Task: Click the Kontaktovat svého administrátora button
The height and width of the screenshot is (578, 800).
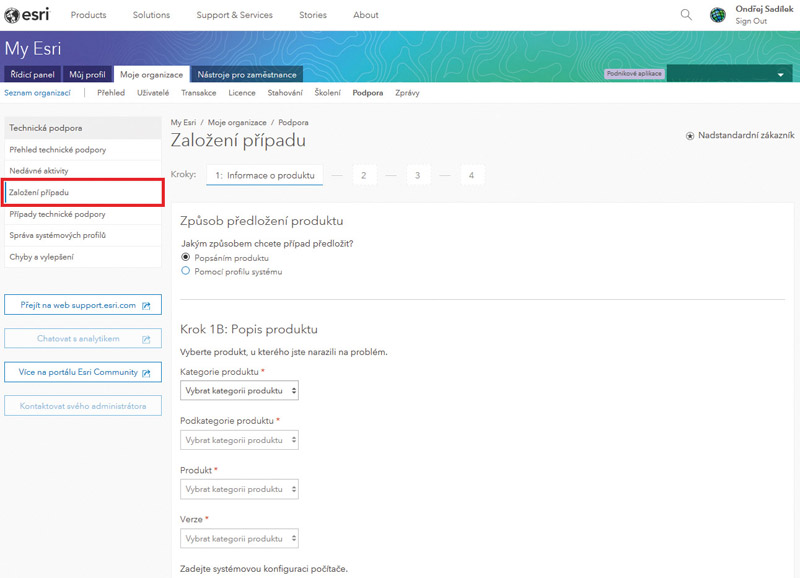Action: [83, 406]
